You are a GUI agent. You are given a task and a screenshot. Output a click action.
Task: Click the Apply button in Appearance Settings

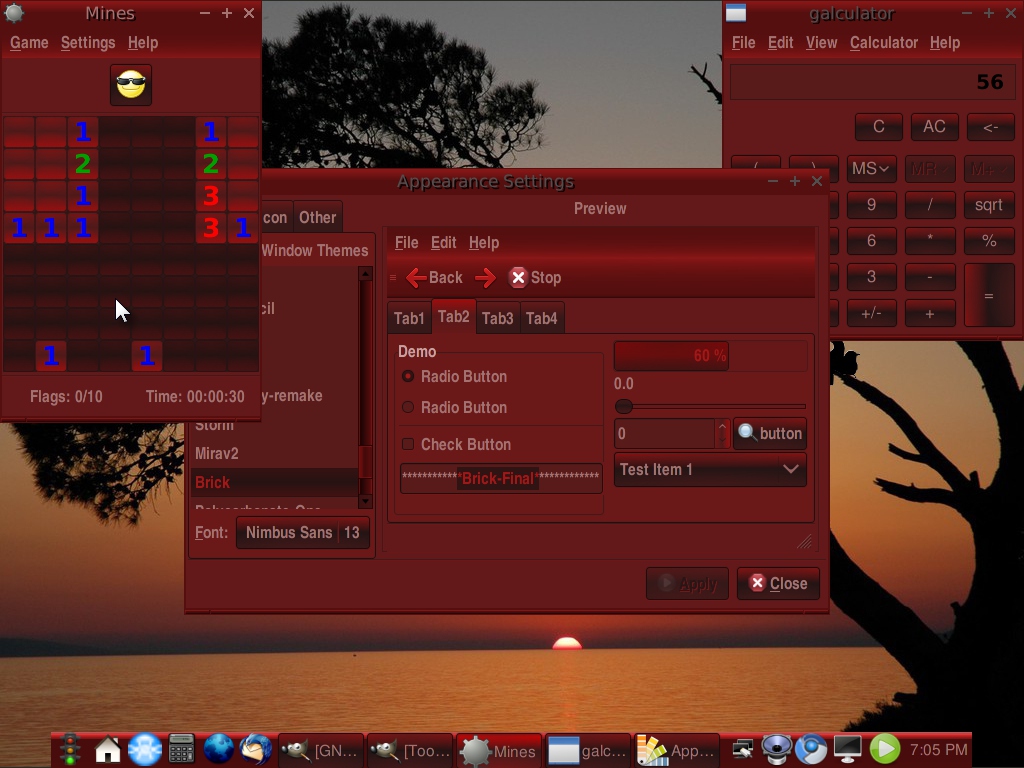(x=687, y=583)
